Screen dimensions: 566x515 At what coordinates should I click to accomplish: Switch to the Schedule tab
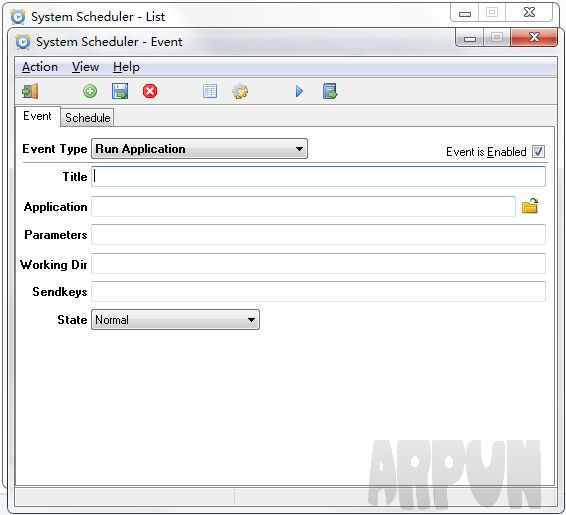click(x=87, y=118)
